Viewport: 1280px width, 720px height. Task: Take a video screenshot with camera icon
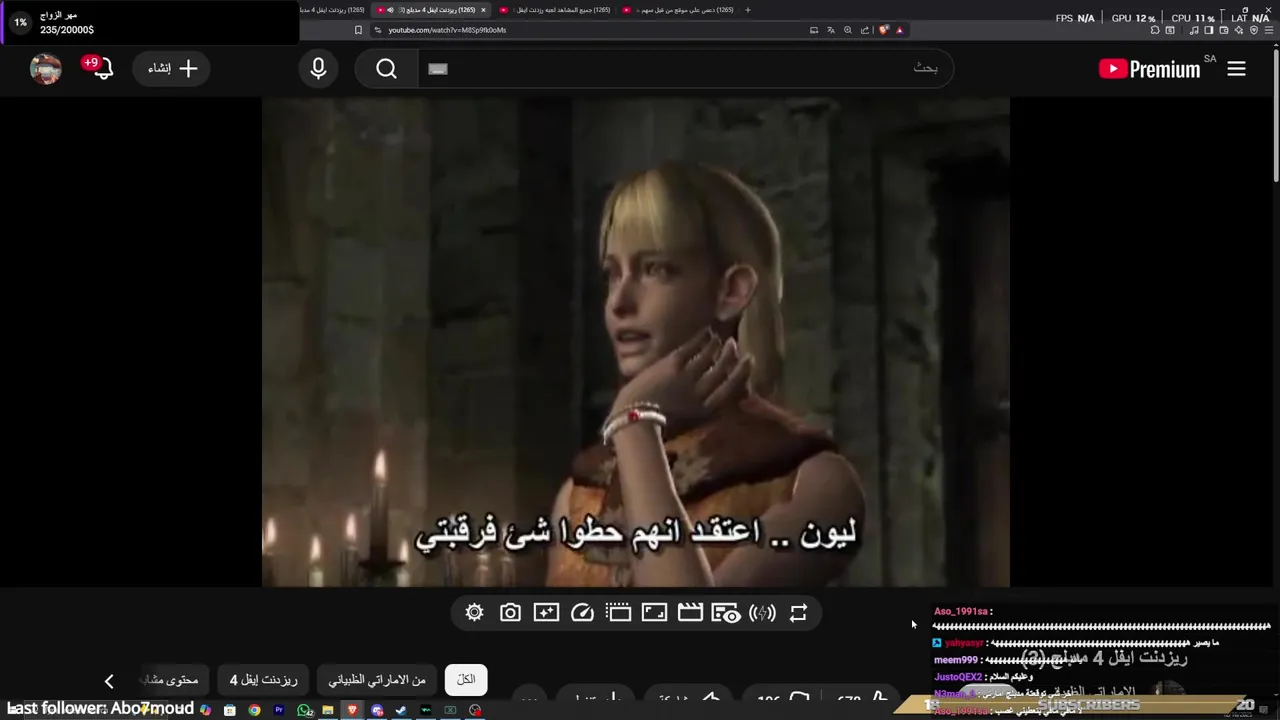[510, 613]
